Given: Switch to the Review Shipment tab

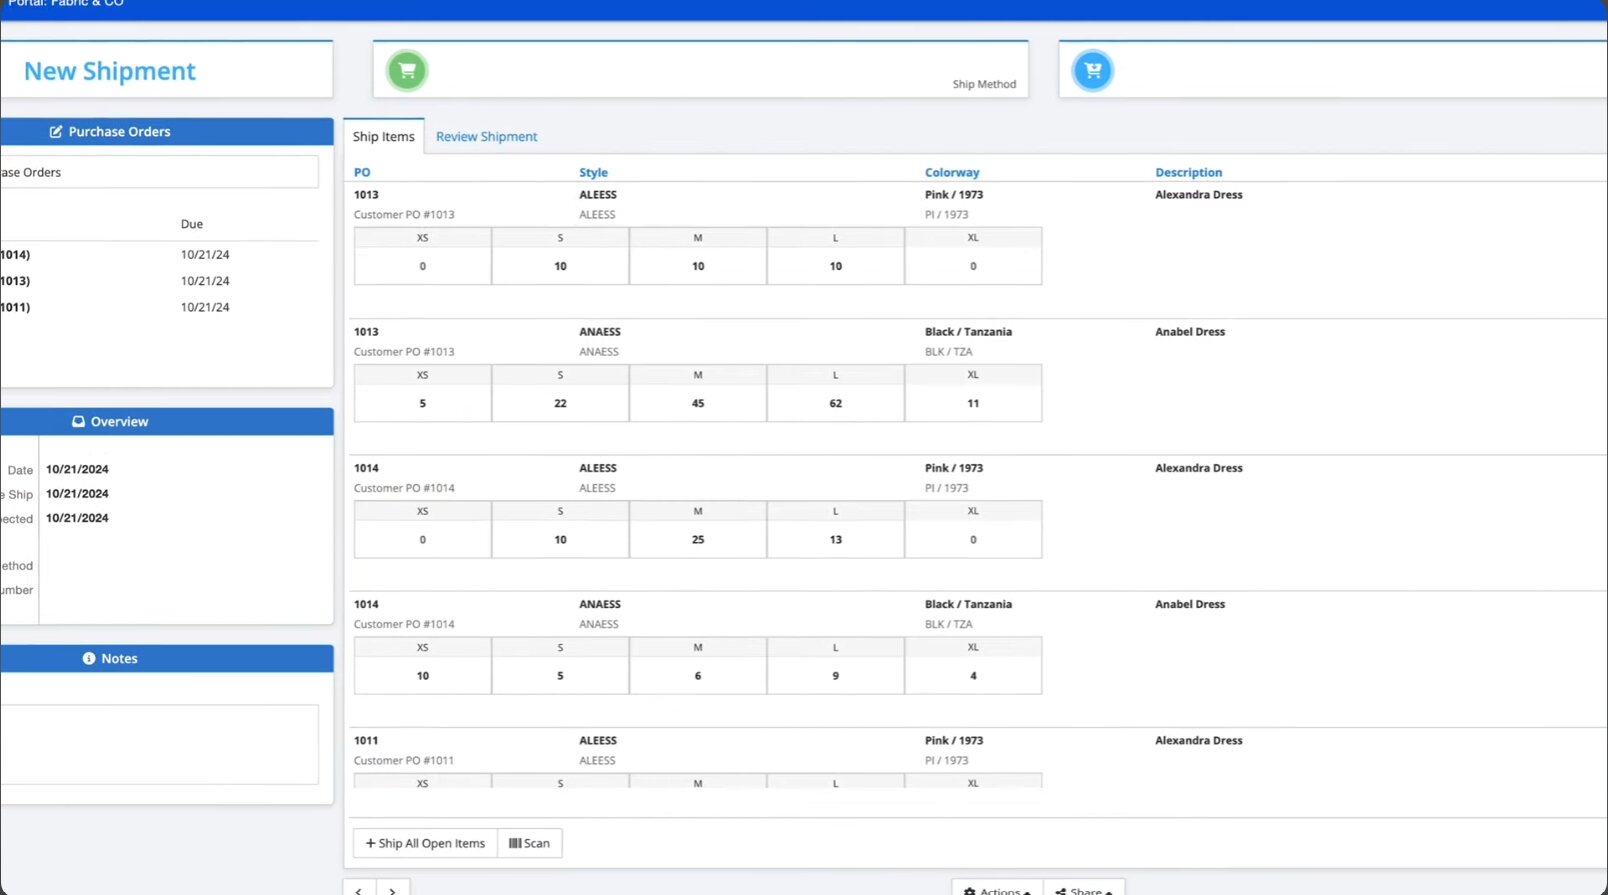Looking at the screenshot, I should pos(486,137).
